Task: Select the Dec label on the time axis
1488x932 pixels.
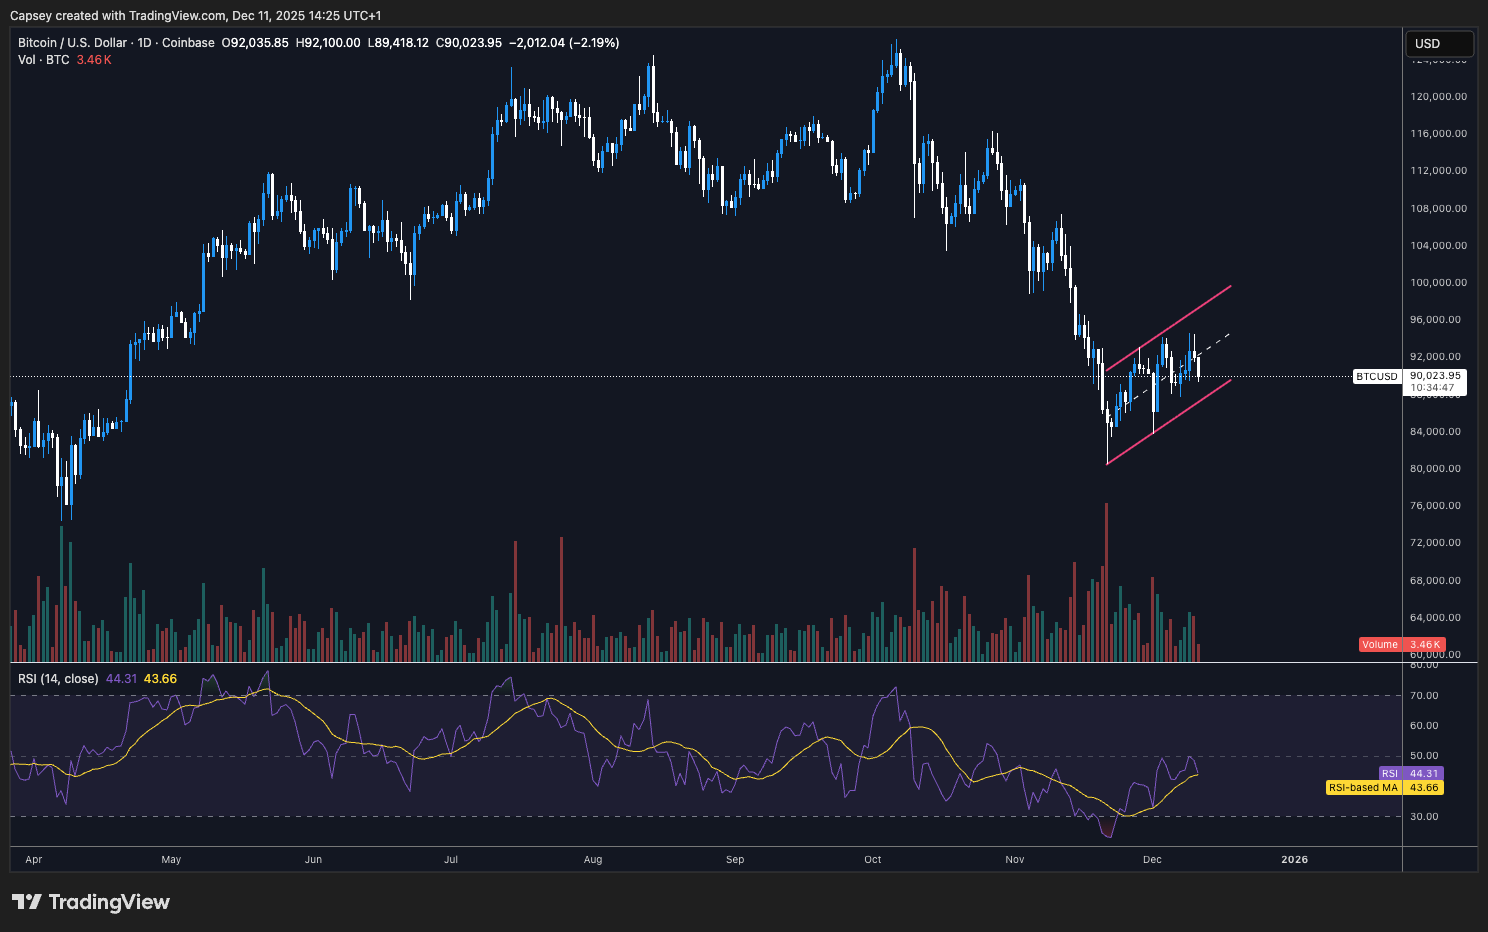Action: (x=1152, y=859)
